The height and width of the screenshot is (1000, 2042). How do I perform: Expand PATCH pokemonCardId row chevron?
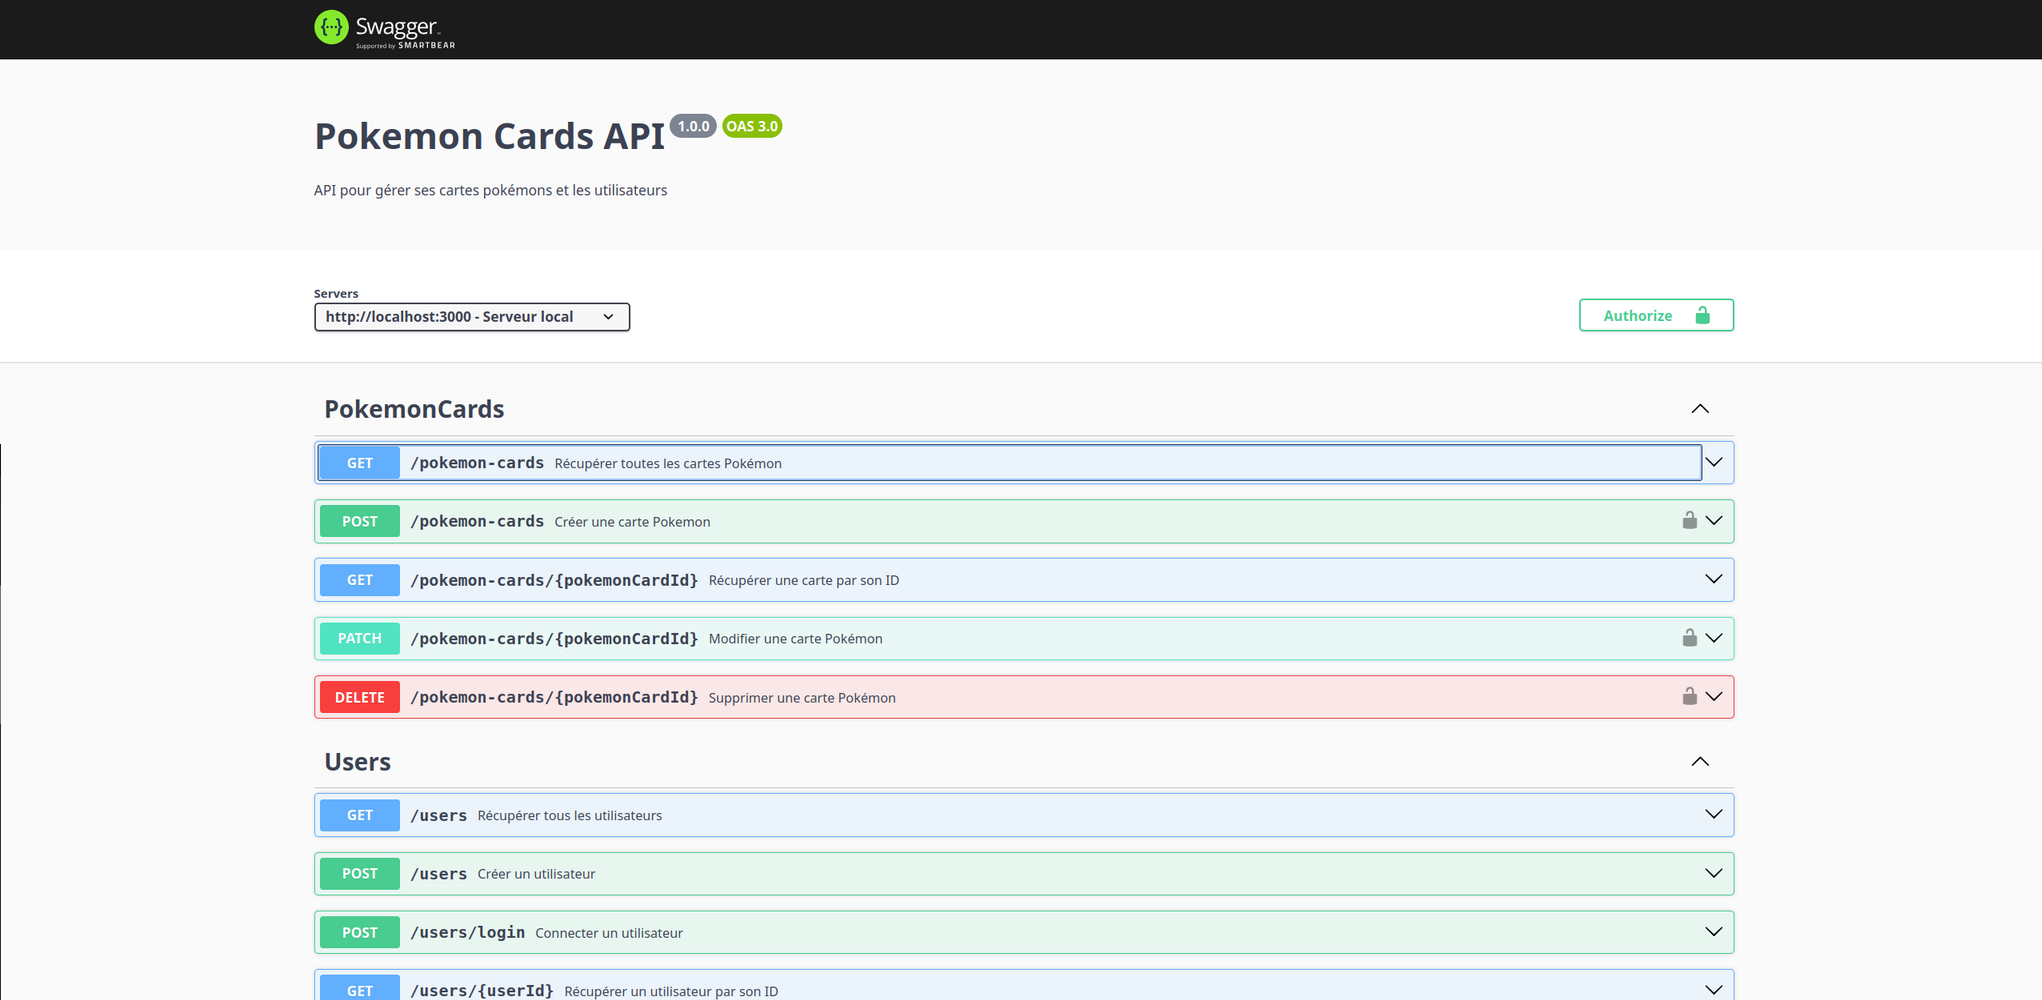[1714, 638]
